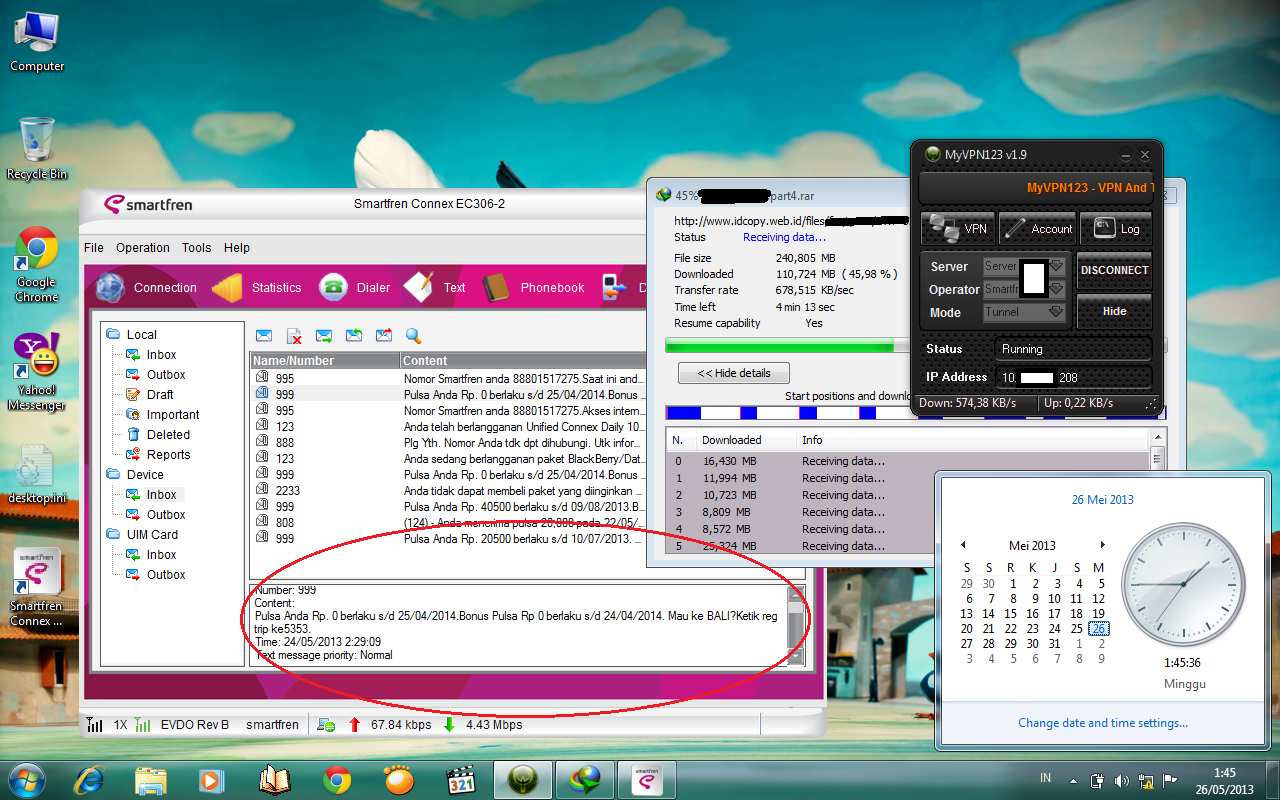The height and width of the screenshot is (800, 1280).
Task: Click the green download arrow in Smartfren status bar
Action: click(449, 724)
